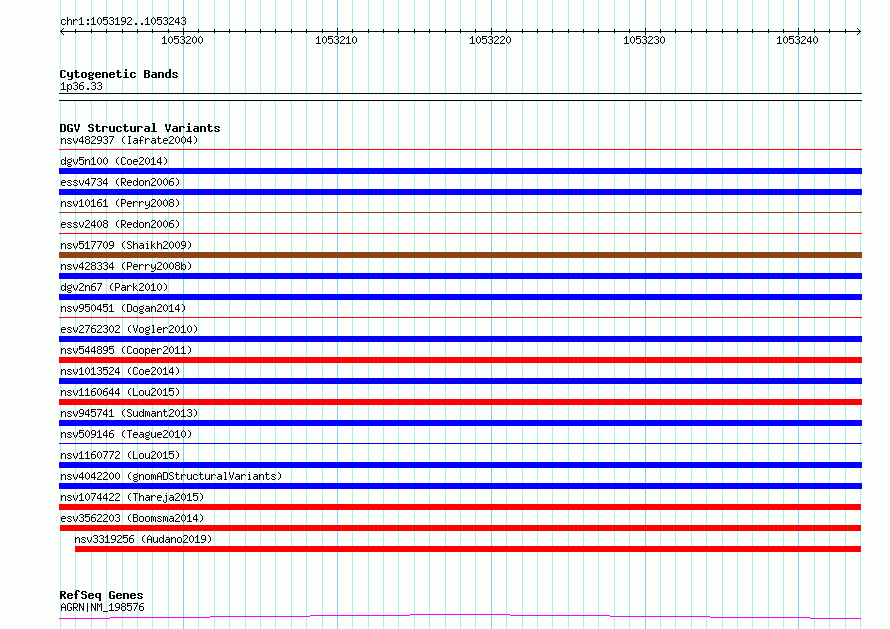Open the nsv3319256 (Audano2019) label
890x629 pixels.
143,539
